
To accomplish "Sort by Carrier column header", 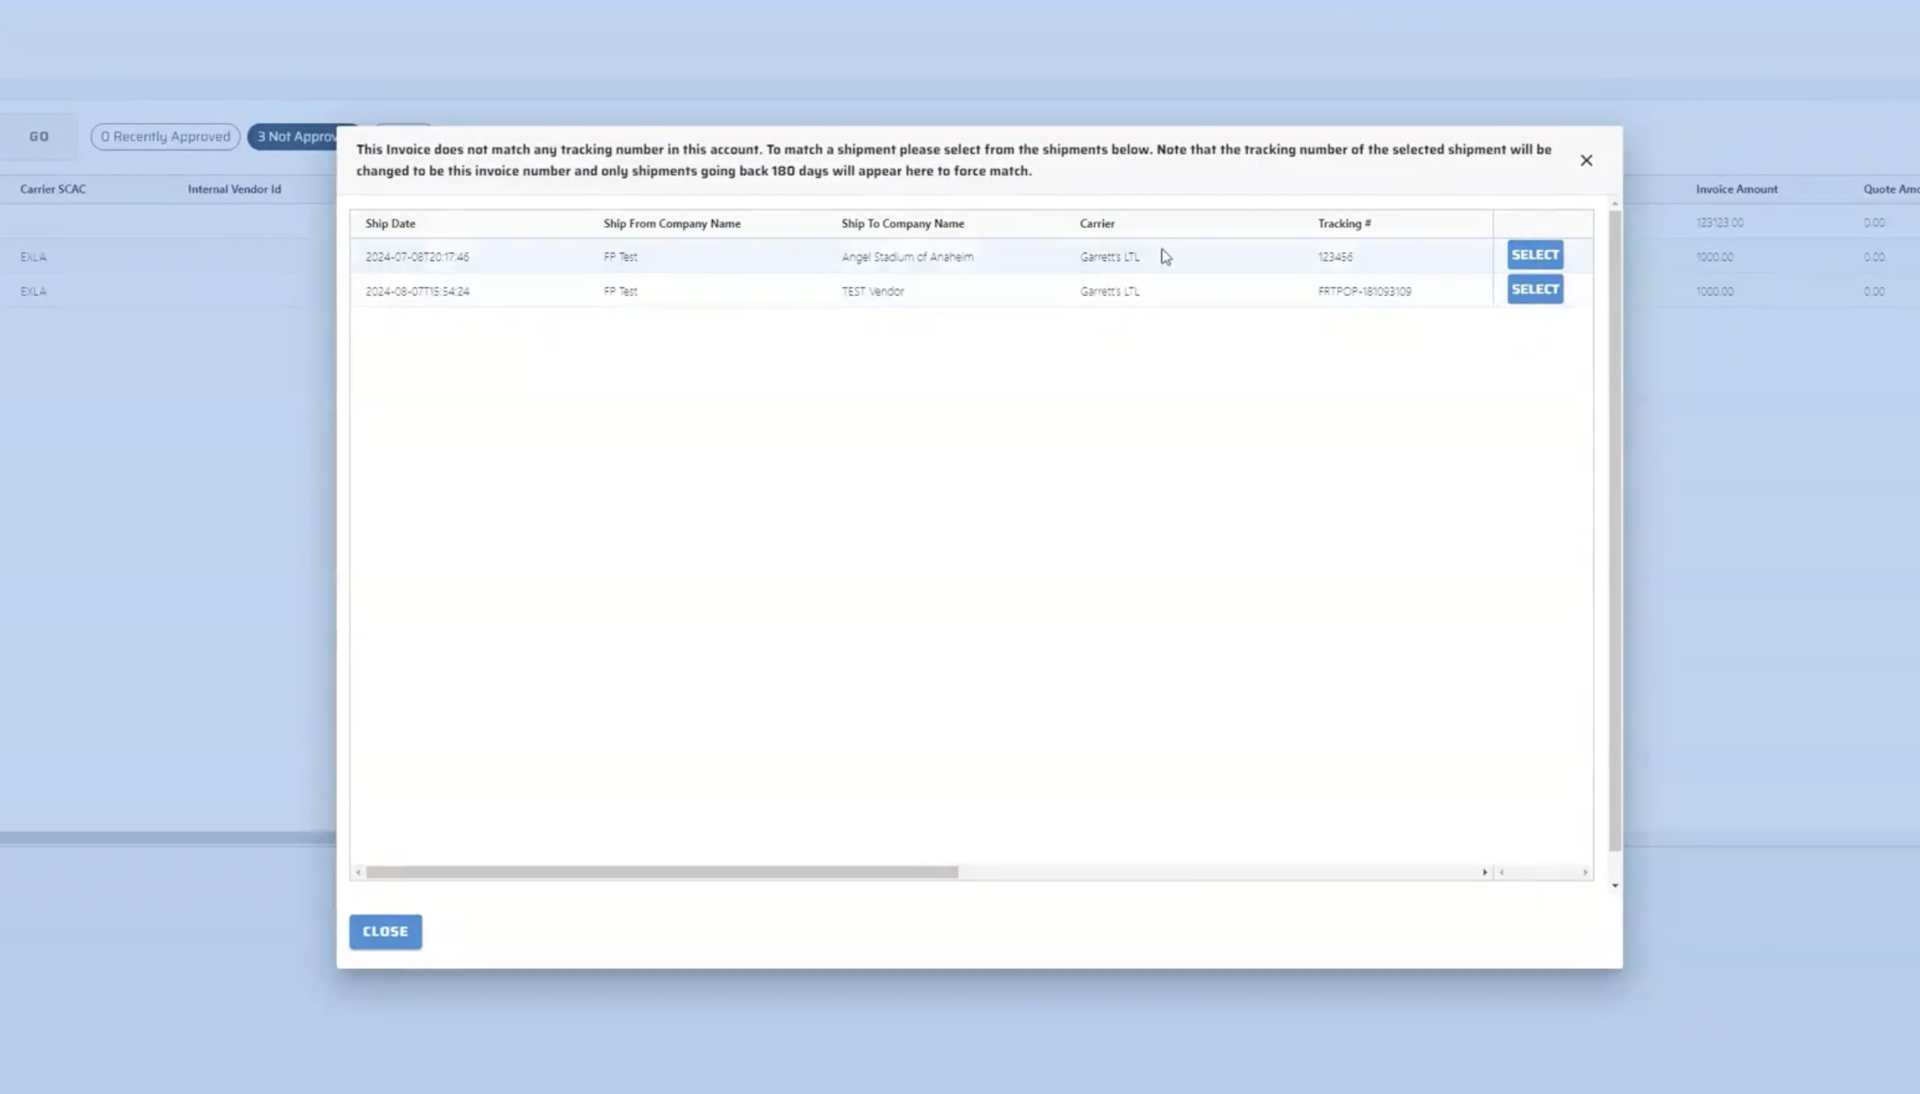I will [x=1096, y=223].
